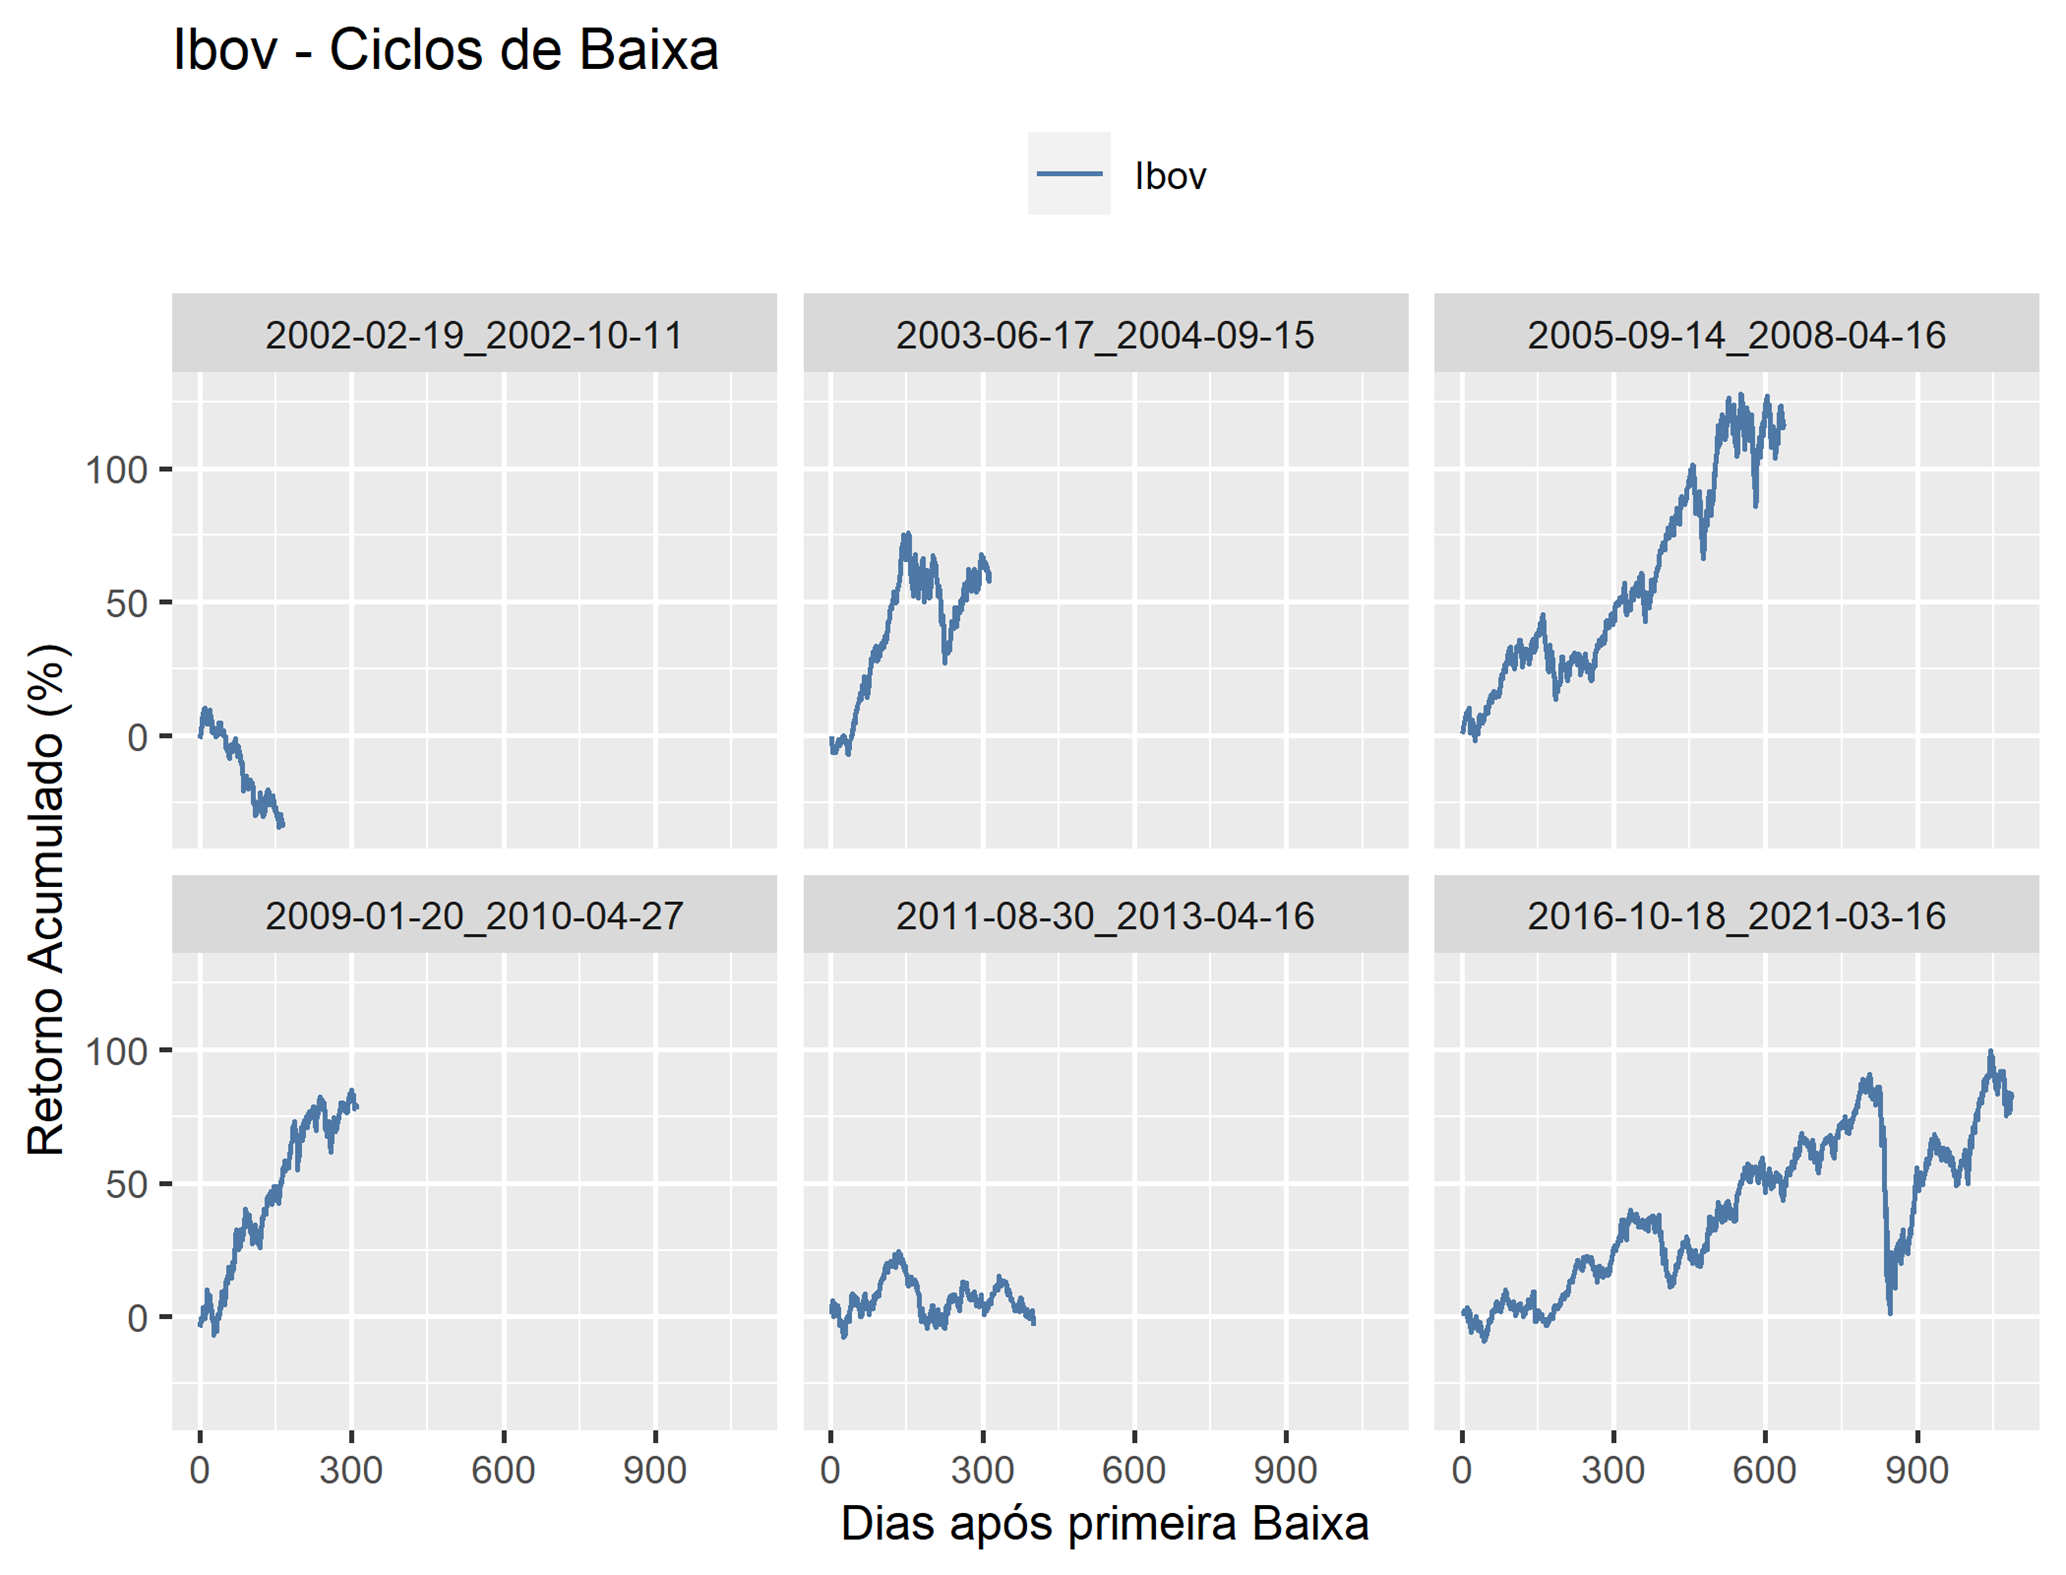Click the y-axis title Retorno Acumulado (%)

[x=46, y=900]
